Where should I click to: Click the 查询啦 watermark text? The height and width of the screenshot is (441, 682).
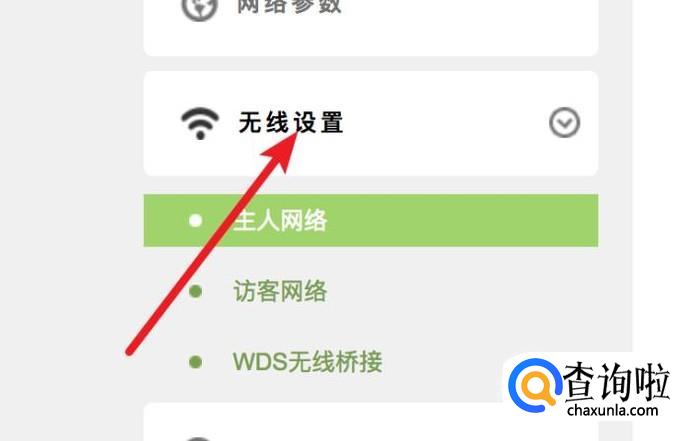(616, 382)
